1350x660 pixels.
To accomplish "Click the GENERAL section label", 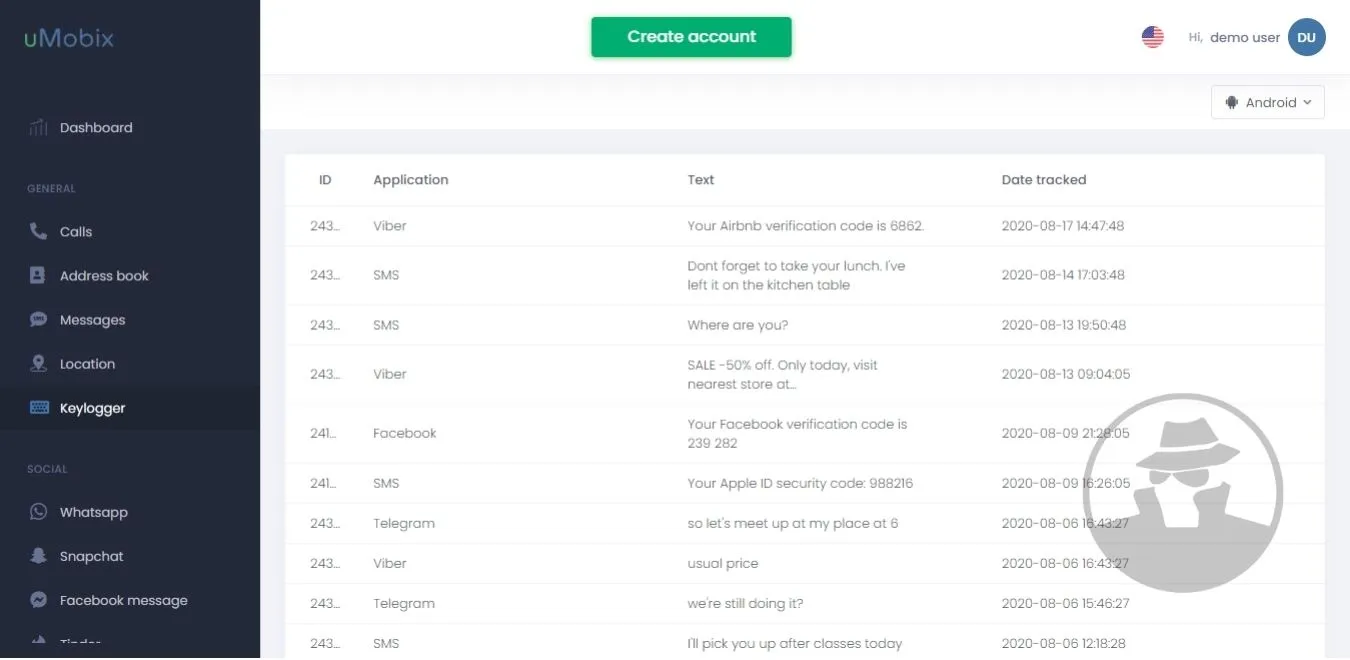I will [x=51, y=188].
